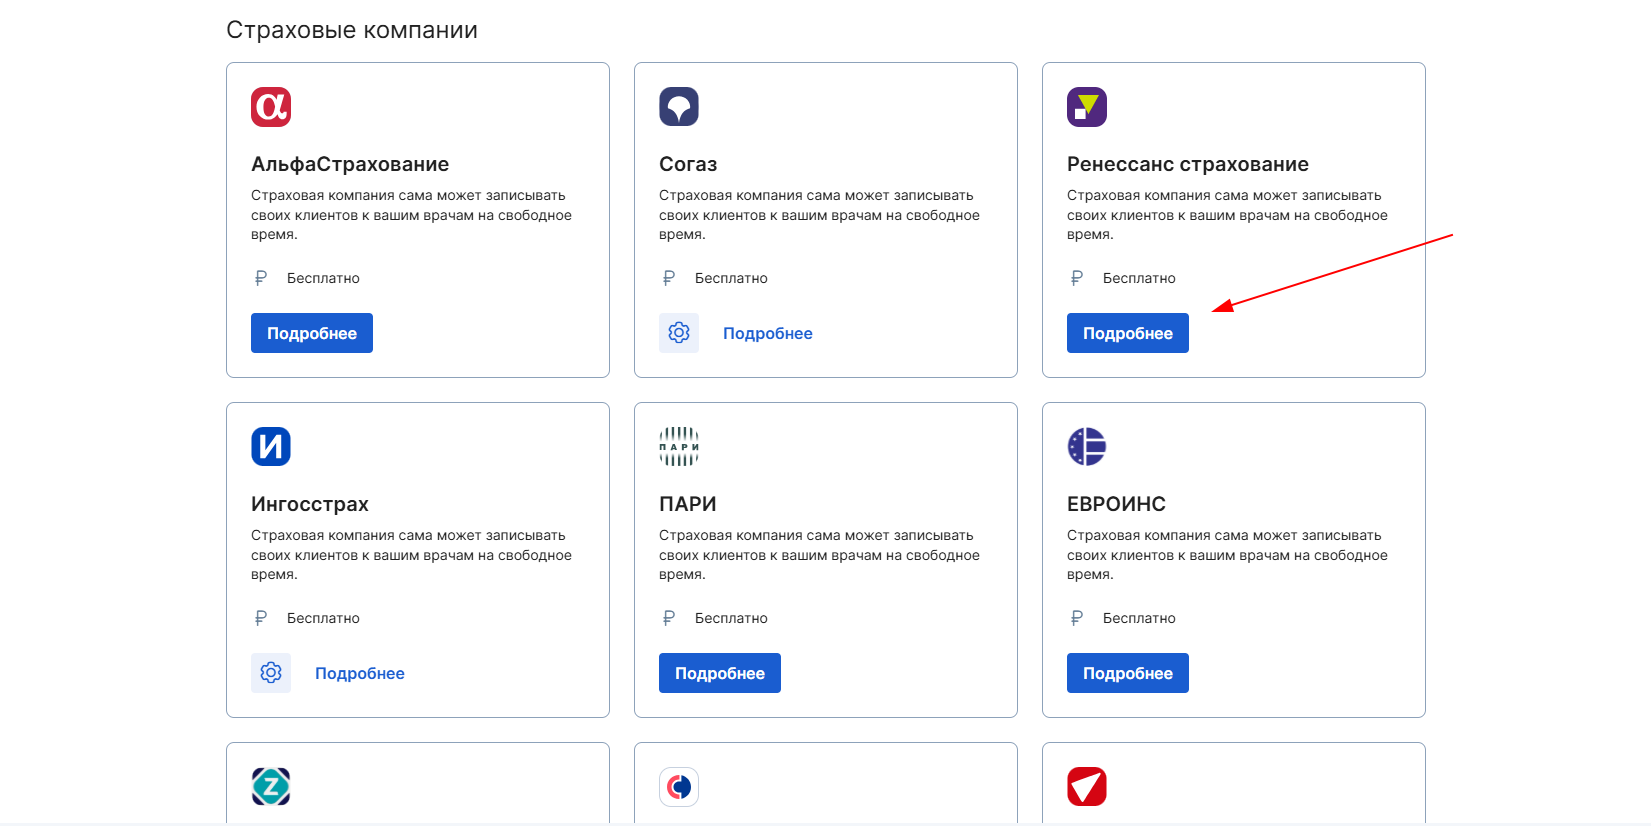Follow the Подробнее link on Согаз card
The image size is (1651, 826).
click(x=768, y=333)
